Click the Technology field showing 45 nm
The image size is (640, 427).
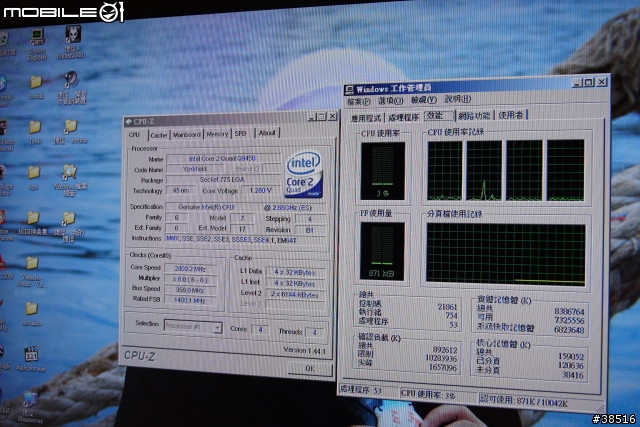180,191
